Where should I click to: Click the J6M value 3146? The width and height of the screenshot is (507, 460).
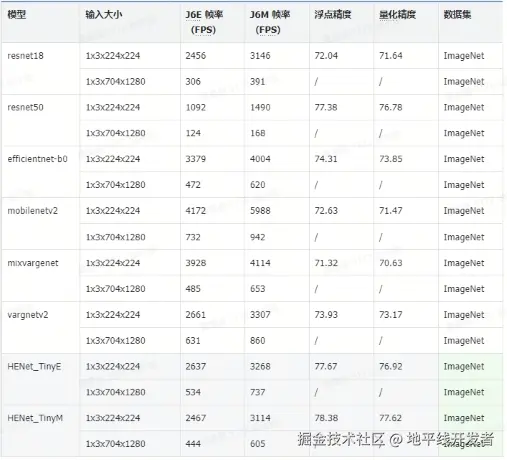(x=260, y=56)
